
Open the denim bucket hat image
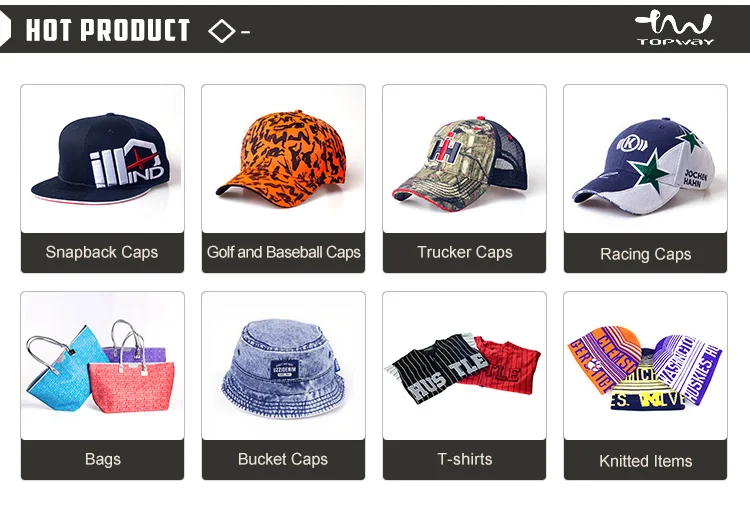point(283,366)
